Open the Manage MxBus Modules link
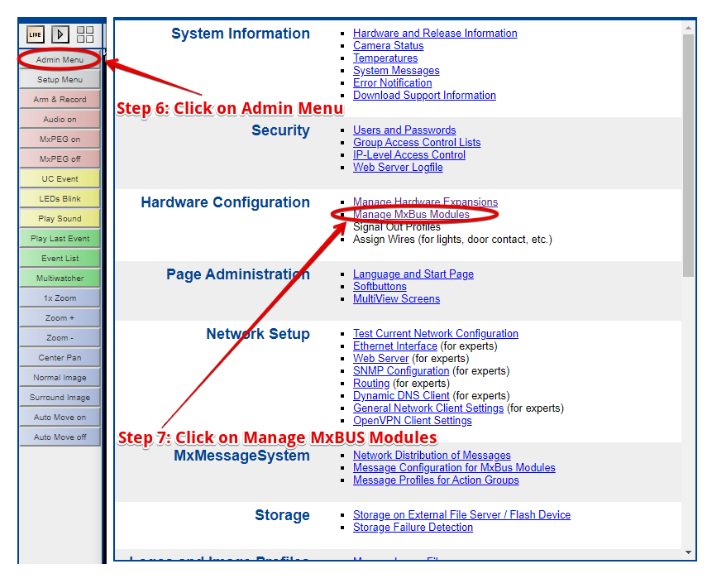The image size is (717, 582). click(411, 215)
